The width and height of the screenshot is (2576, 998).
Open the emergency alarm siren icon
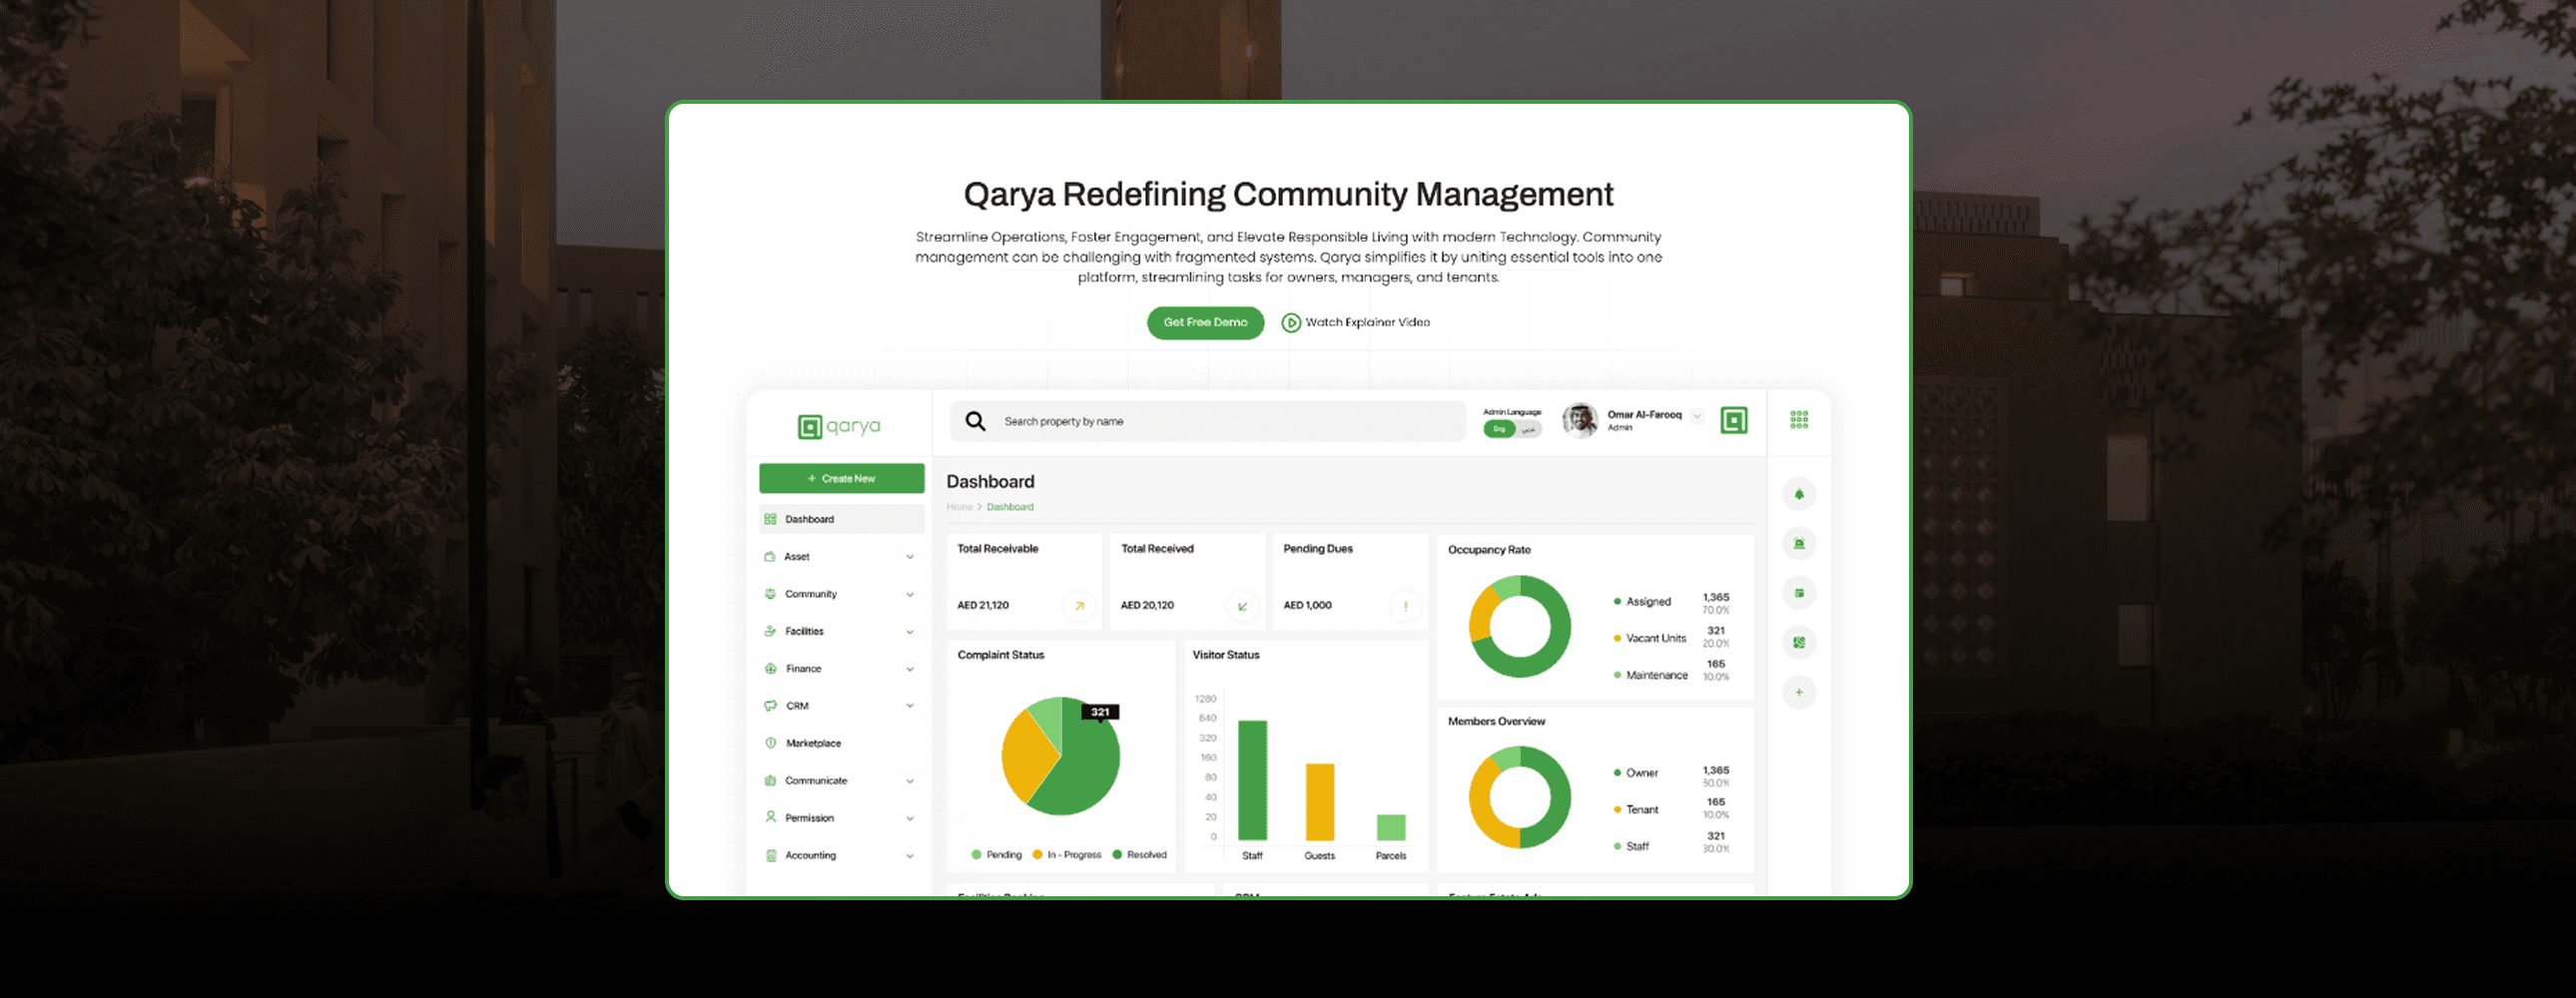pyautogui.click(x=1798, y=544)
